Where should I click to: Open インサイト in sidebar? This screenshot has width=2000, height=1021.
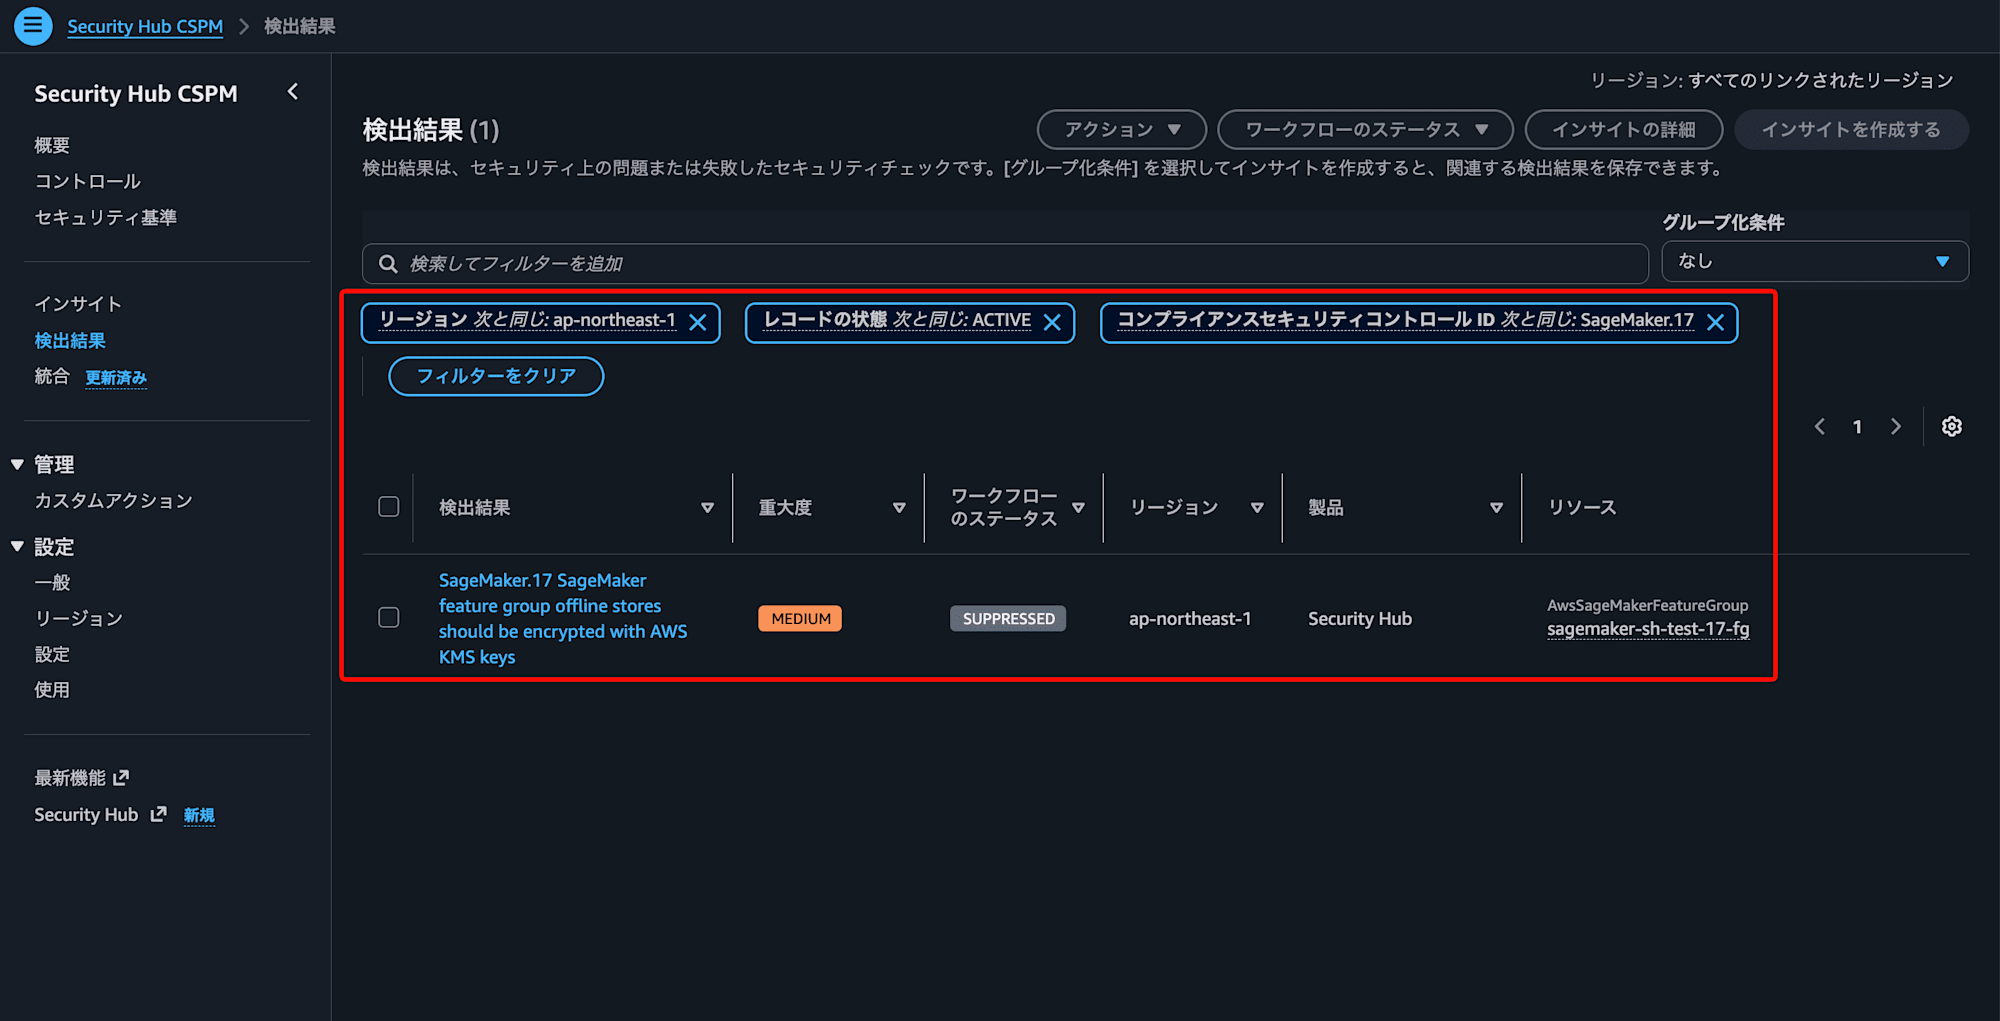pyautogui.click(x=78, y=304)
